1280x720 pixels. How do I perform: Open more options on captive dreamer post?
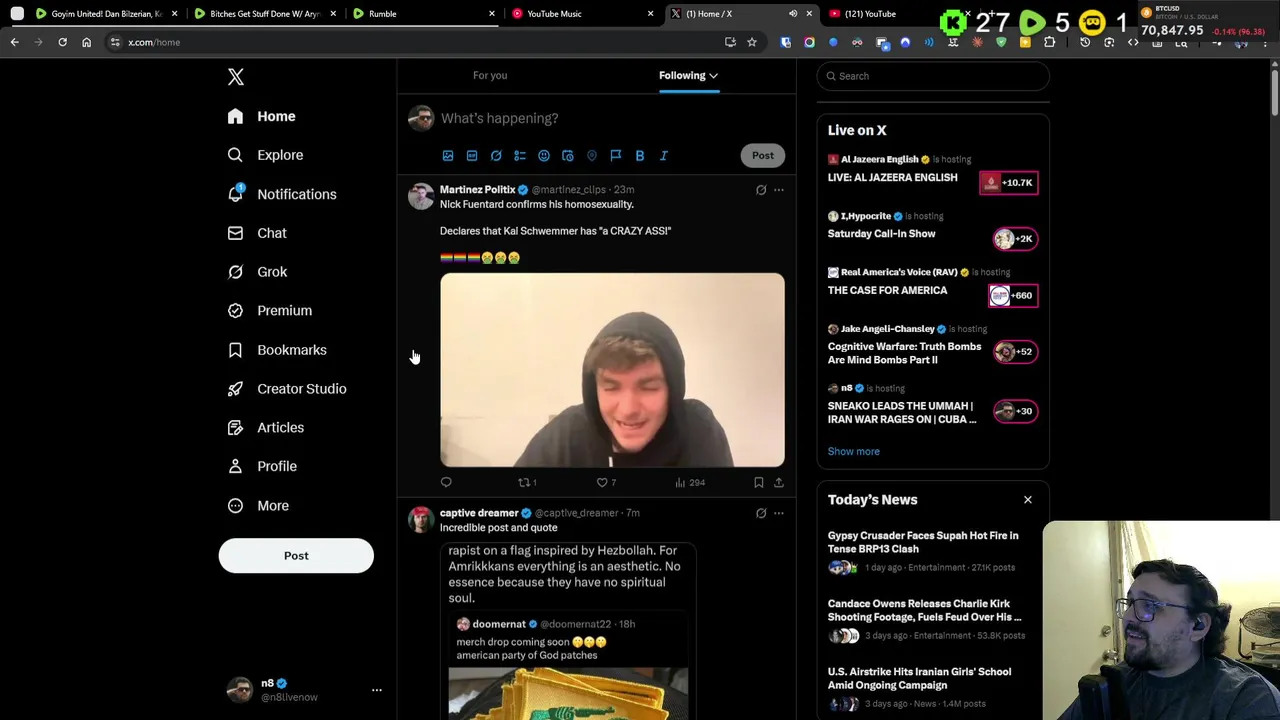[x=779, y=513]
